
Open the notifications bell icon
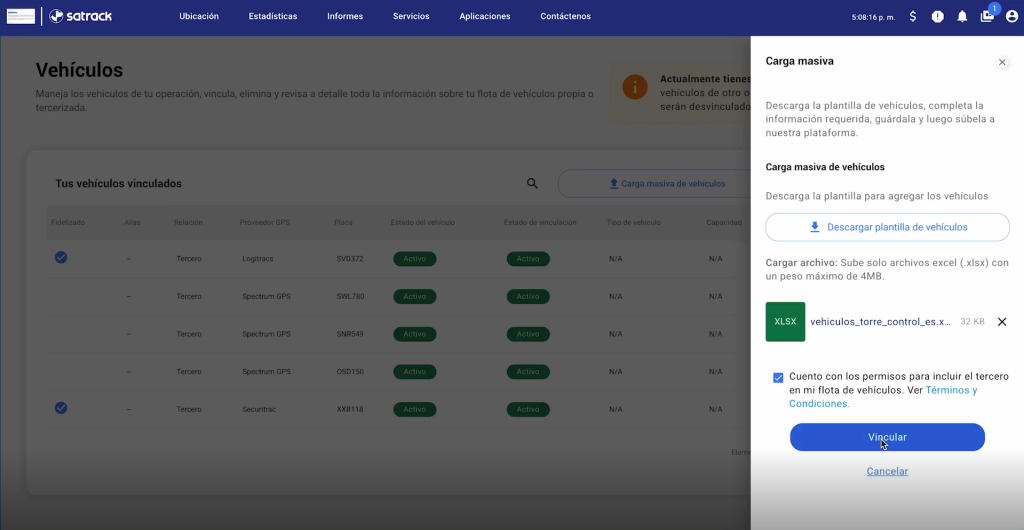click(x=962, y=16)
